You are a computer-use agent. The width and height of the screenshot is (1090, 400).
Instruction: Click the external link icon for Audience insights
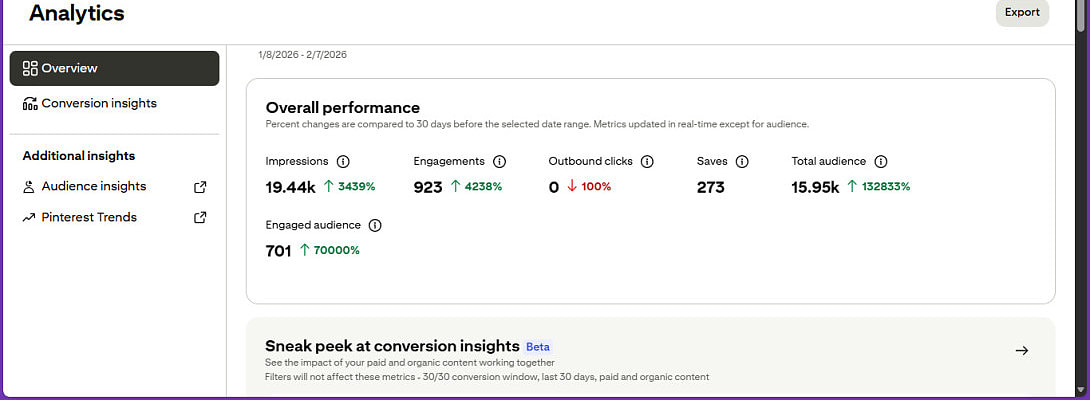[x=200, y=186]
